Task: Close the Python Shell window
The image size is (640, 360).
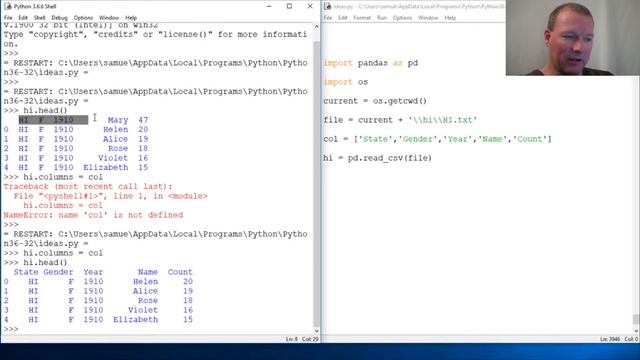Action: click(x=310, y=6)
